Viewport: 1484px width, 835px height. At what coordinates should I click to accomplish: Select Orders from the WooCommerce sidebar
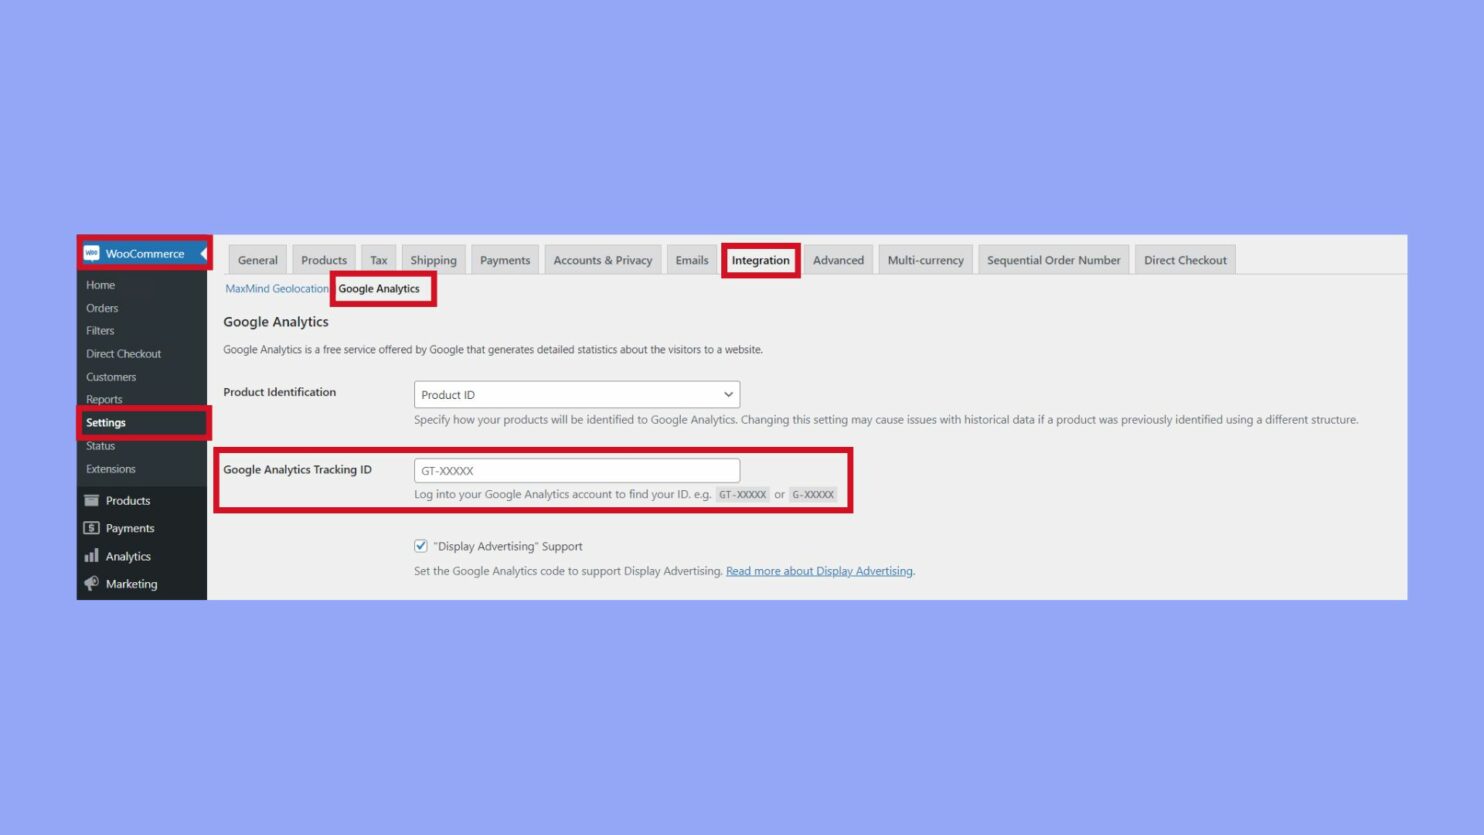pyautogui.click(x=102, y=307)
